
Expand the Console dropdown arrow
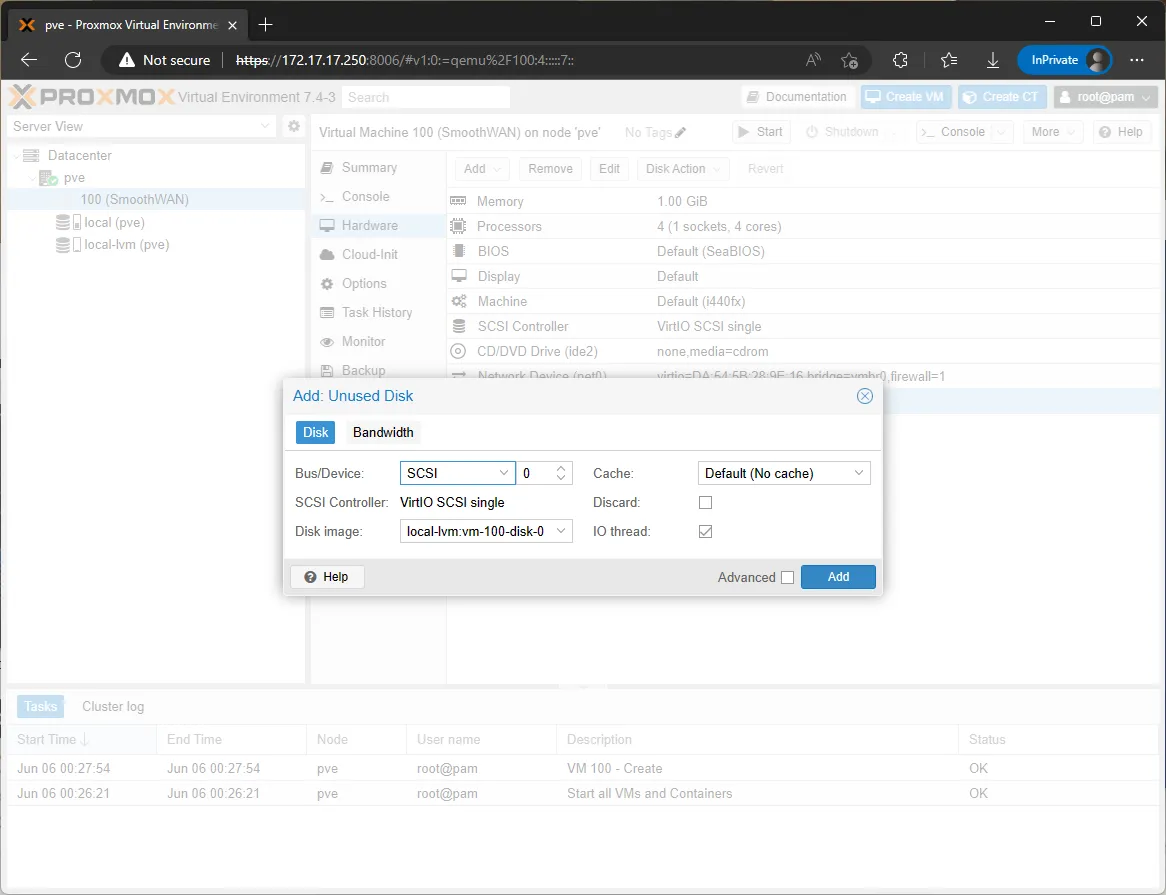(1002, 132)
